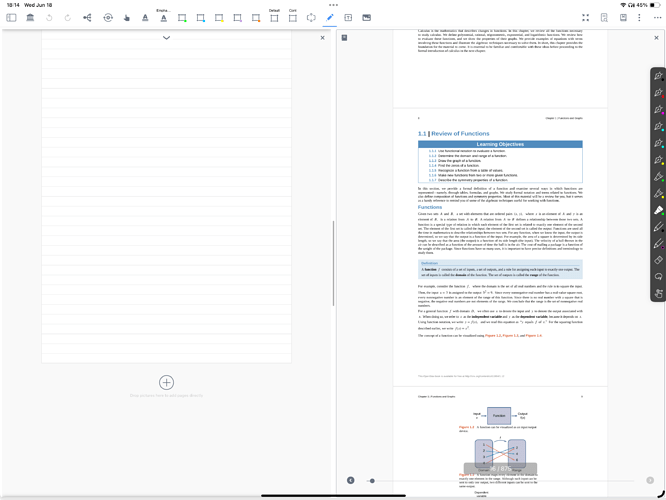Tap the multitasking three dots at top center
Screen dimensions: 666x500
pos(333,5)
